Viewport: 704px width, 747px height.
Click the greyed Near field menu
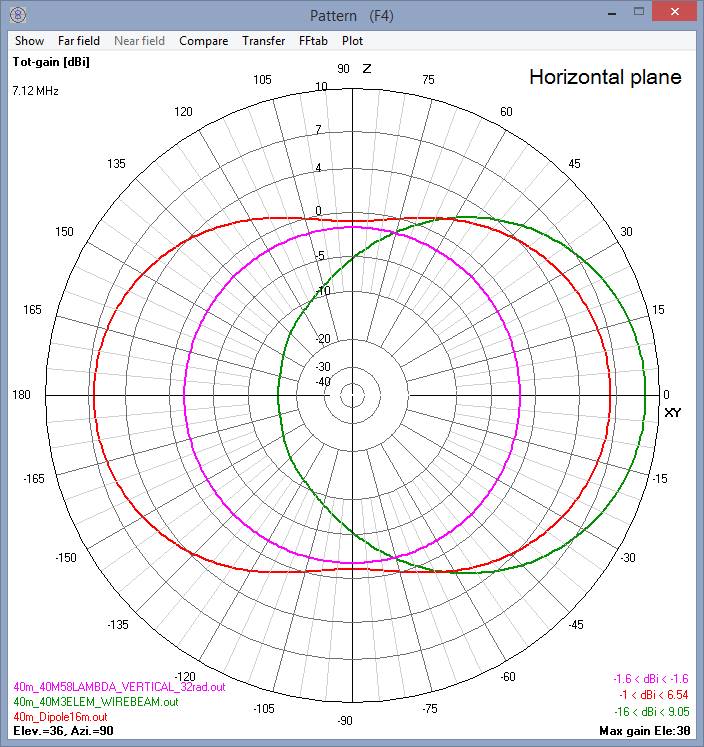(140, 41)
